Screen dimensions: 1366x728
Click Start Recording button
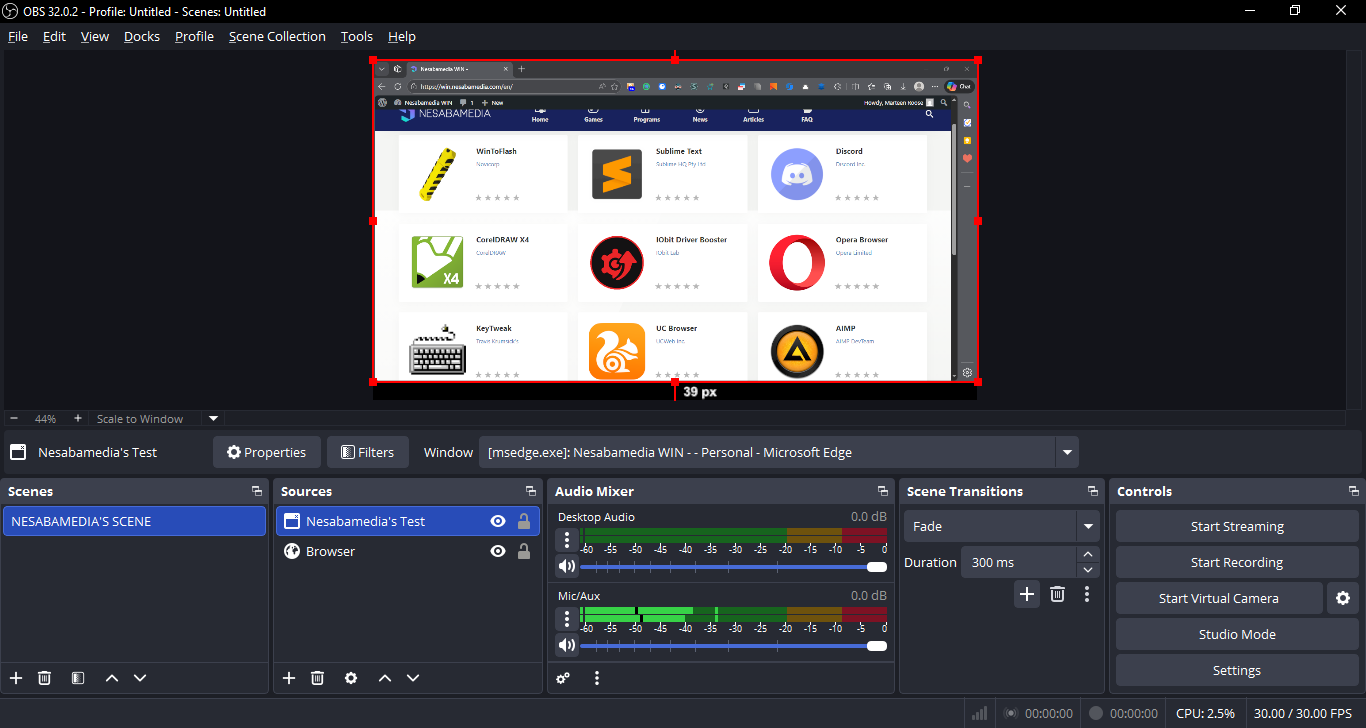(1236, 562)
